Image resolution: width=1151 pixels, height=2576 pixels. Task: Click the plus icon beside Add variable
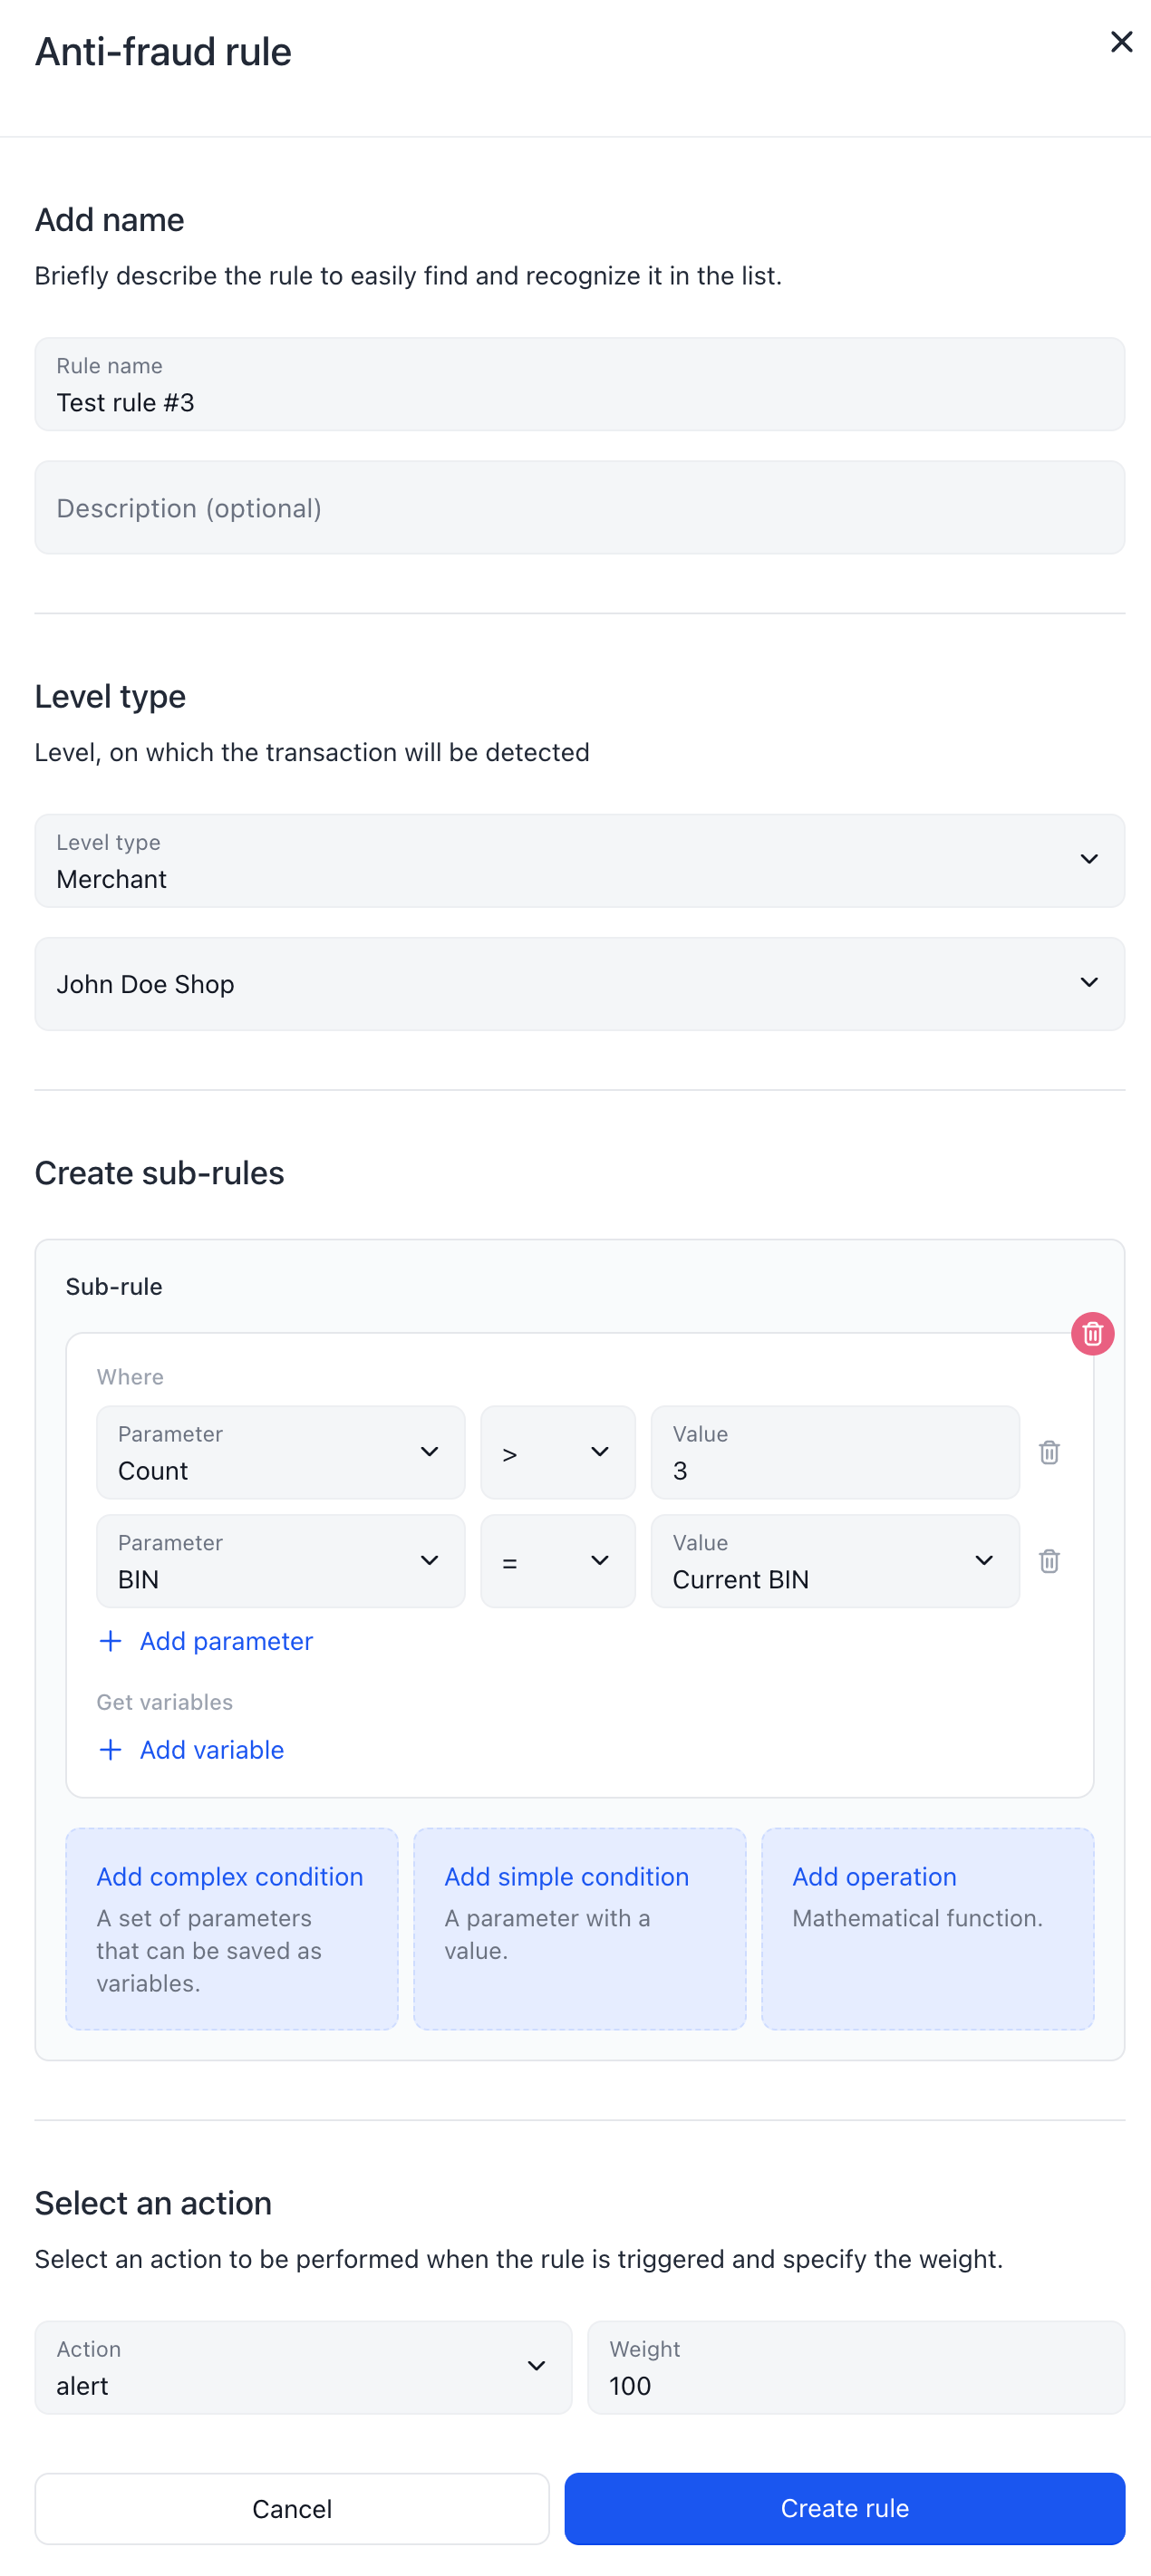(110, 1749)
